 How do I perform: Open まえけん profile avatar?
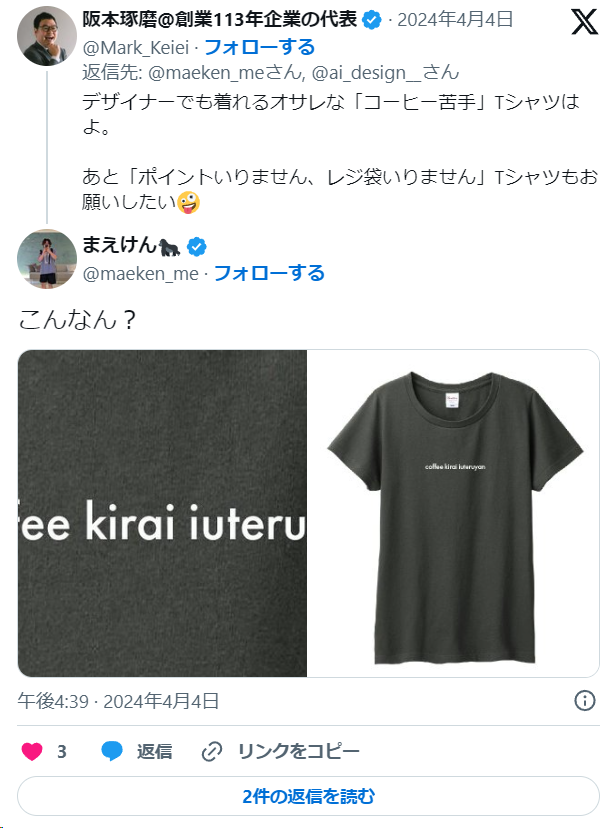[47, 259]
